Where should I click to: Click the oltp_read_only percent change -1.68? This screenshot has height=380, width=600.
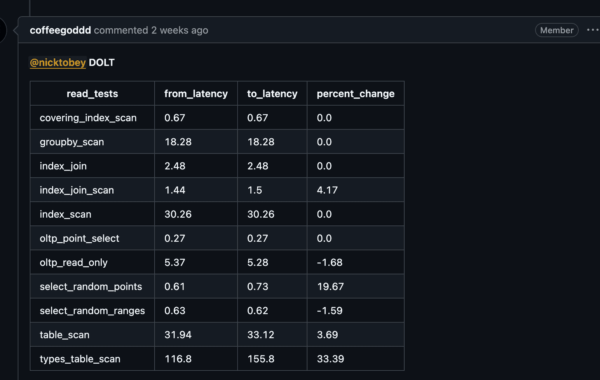click(329, 263)
